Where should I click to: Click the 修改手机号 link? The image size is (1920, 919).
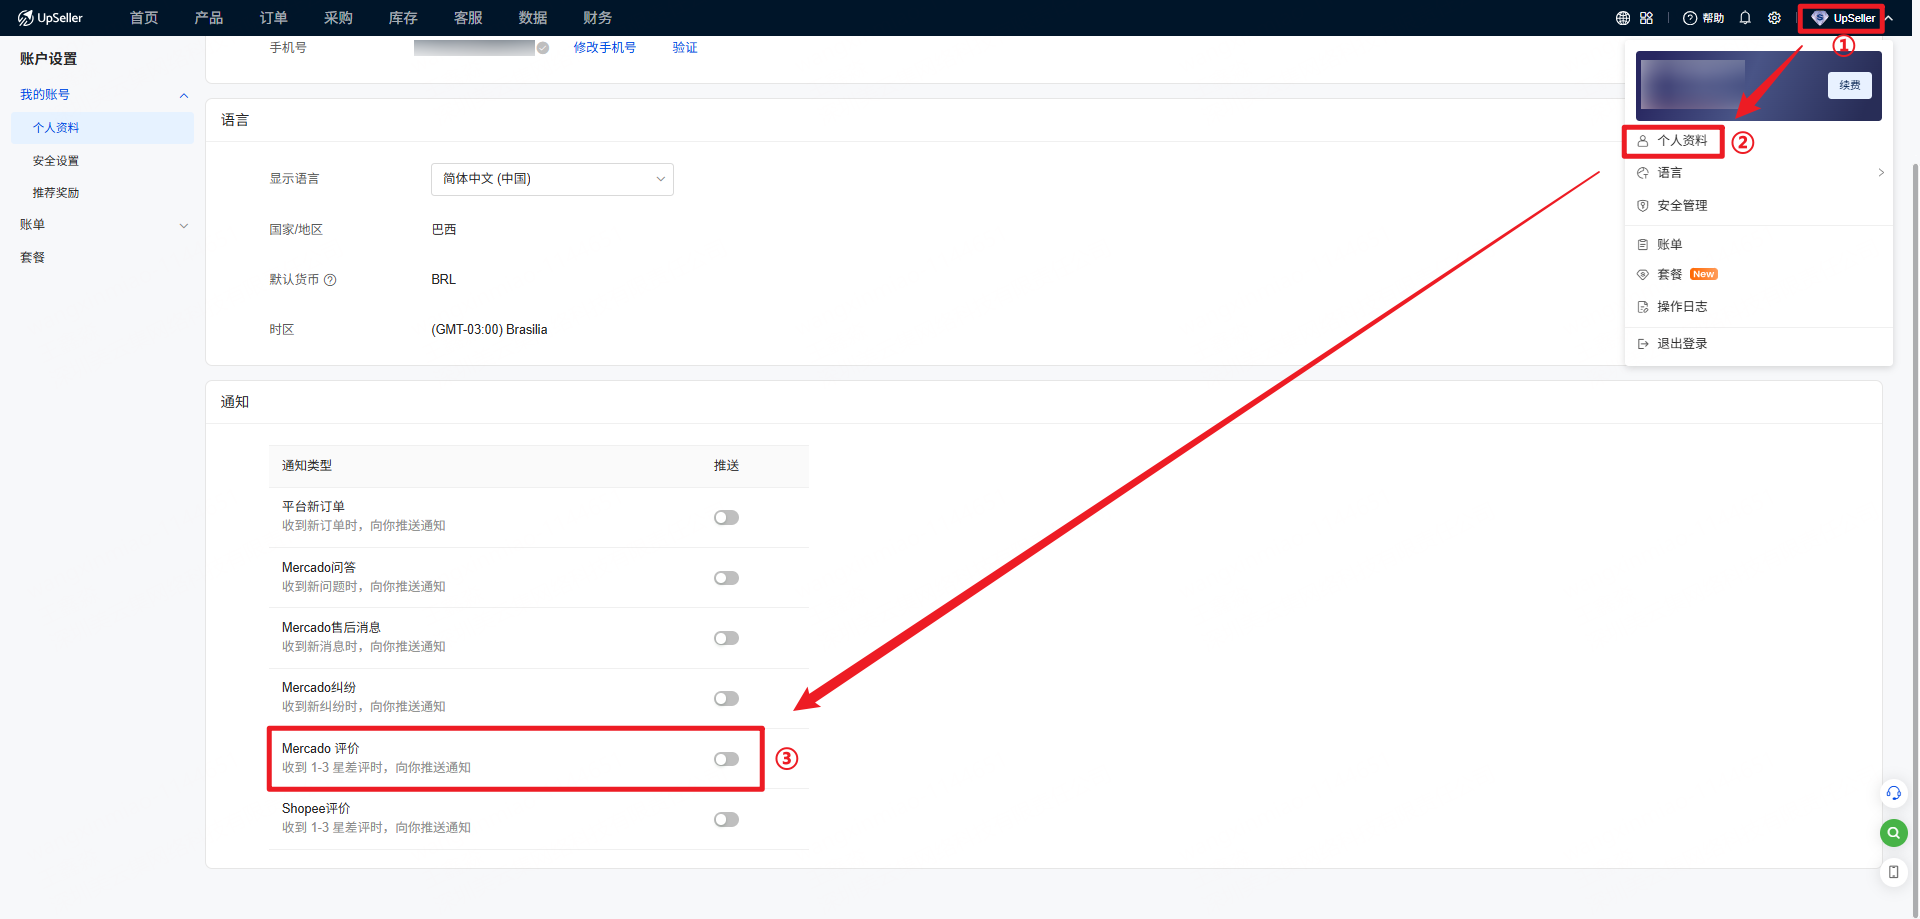click(604, 48)
